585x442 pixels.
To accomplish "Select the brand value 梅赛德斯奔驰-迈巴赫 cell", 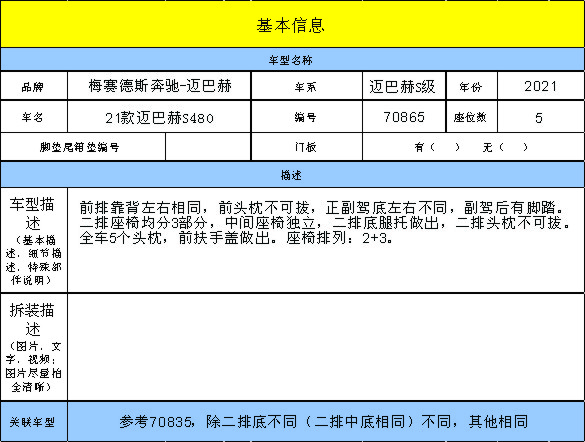I will click(x=159, y=86).
